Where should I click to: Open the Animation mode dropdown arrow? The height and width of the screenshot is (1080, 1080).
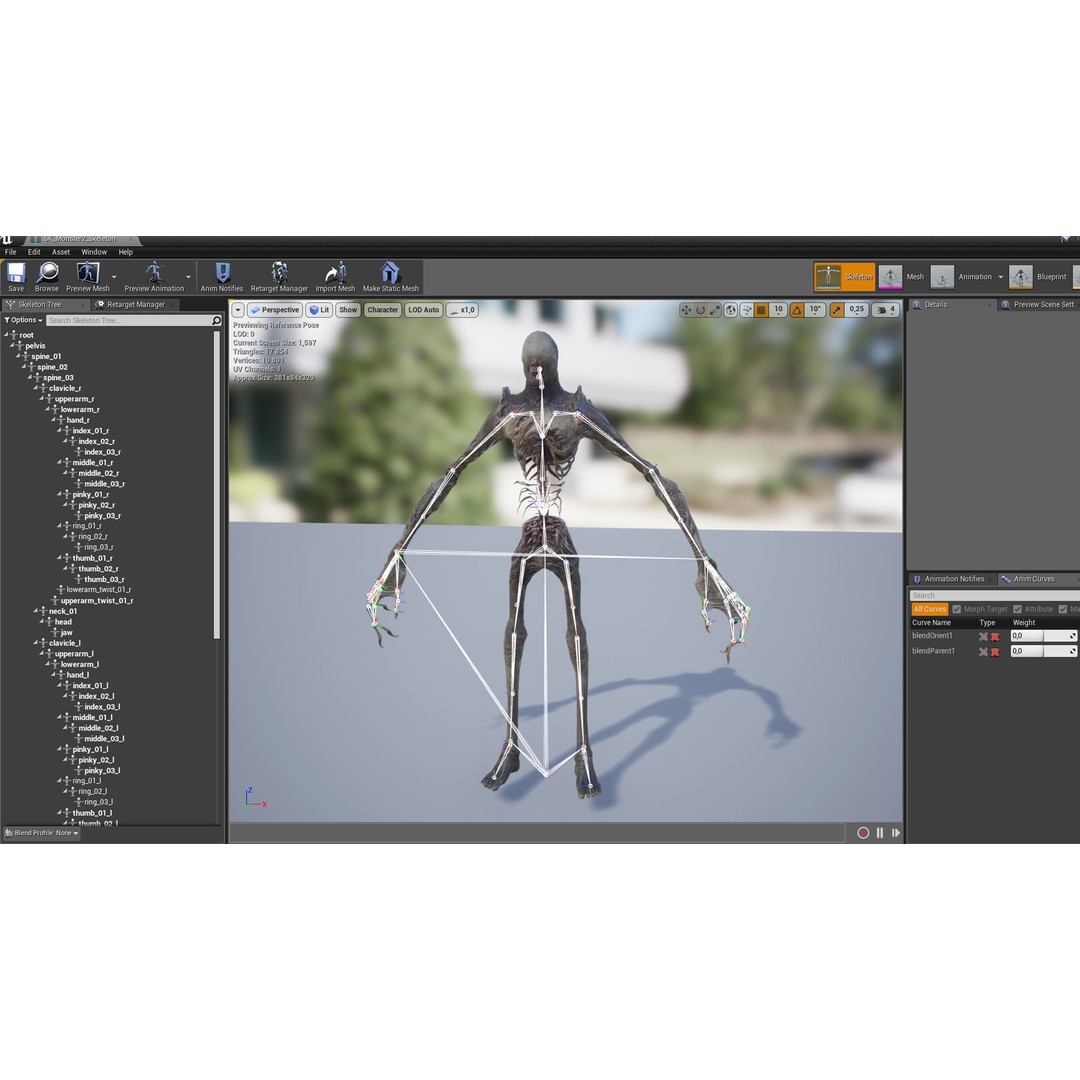click(x=1001, y=277)
